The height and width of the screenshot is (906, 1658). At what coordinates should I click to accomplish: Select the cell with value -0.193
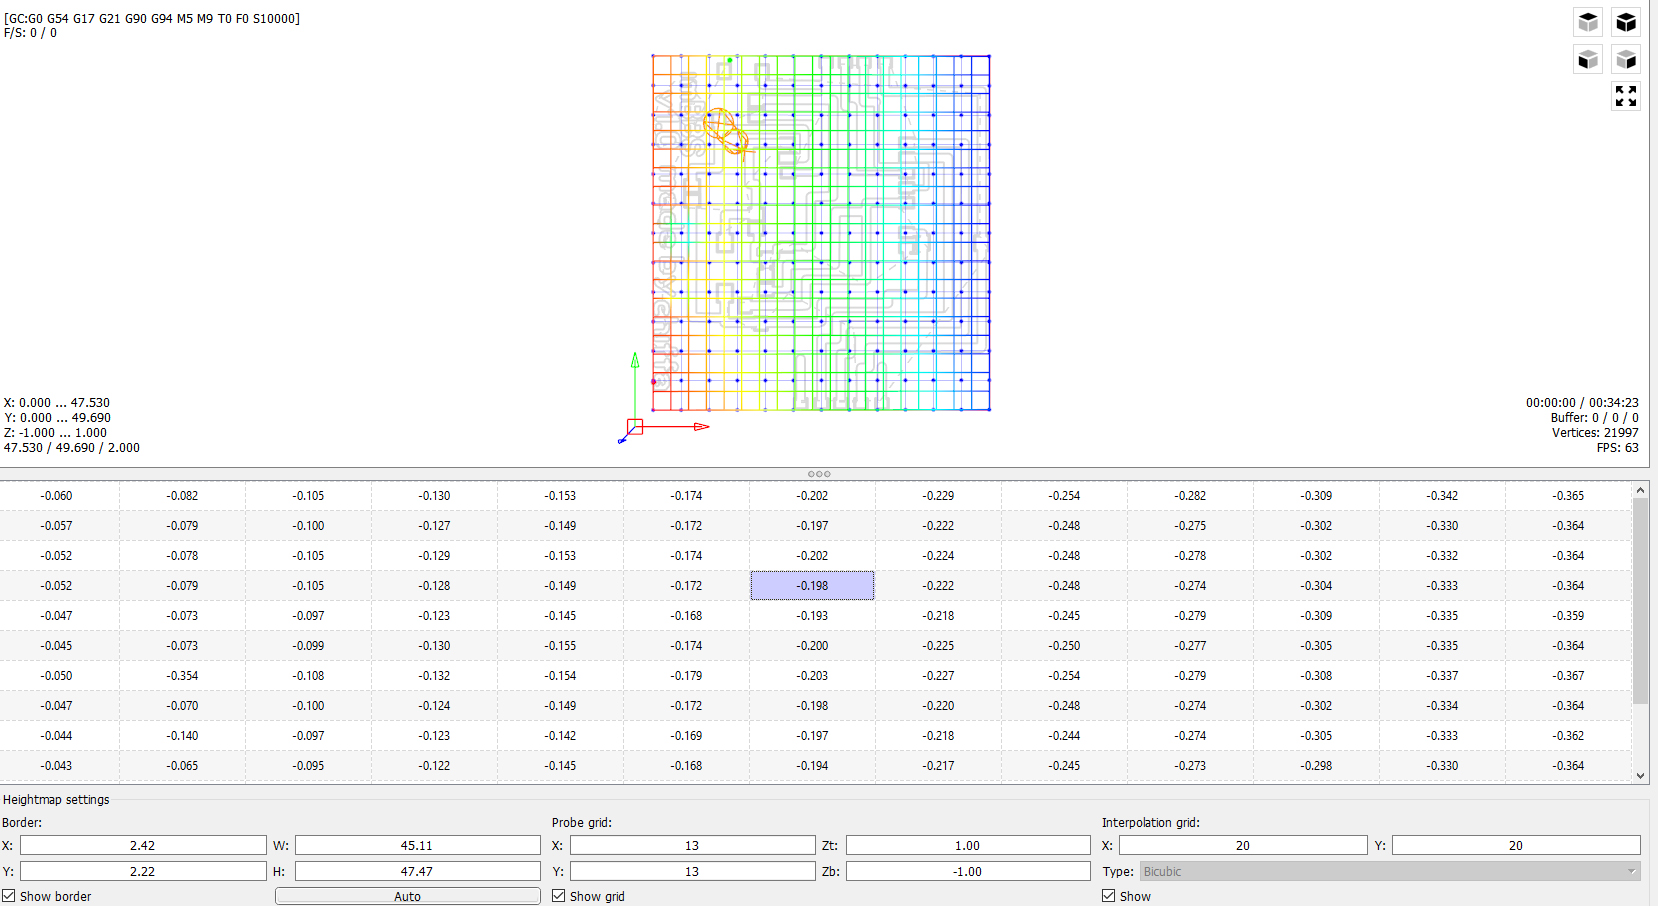click(812, 616)
